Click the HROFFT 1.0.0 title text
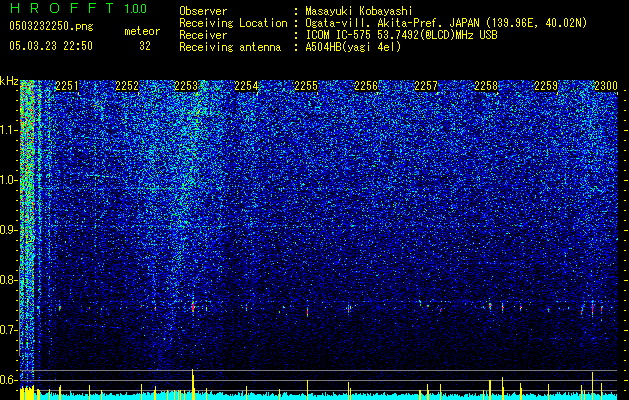Image resolution: width=629 pixels, height=400 pixels. tap(79, 8)
